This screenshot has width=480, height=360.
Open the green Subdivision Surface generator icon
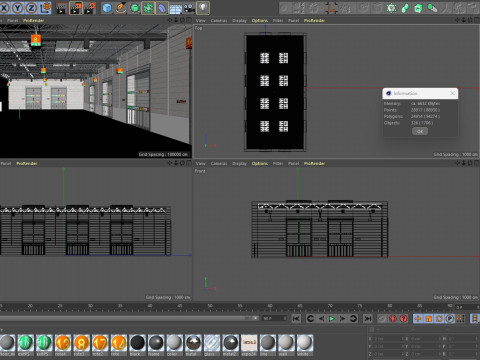(135, 8)
